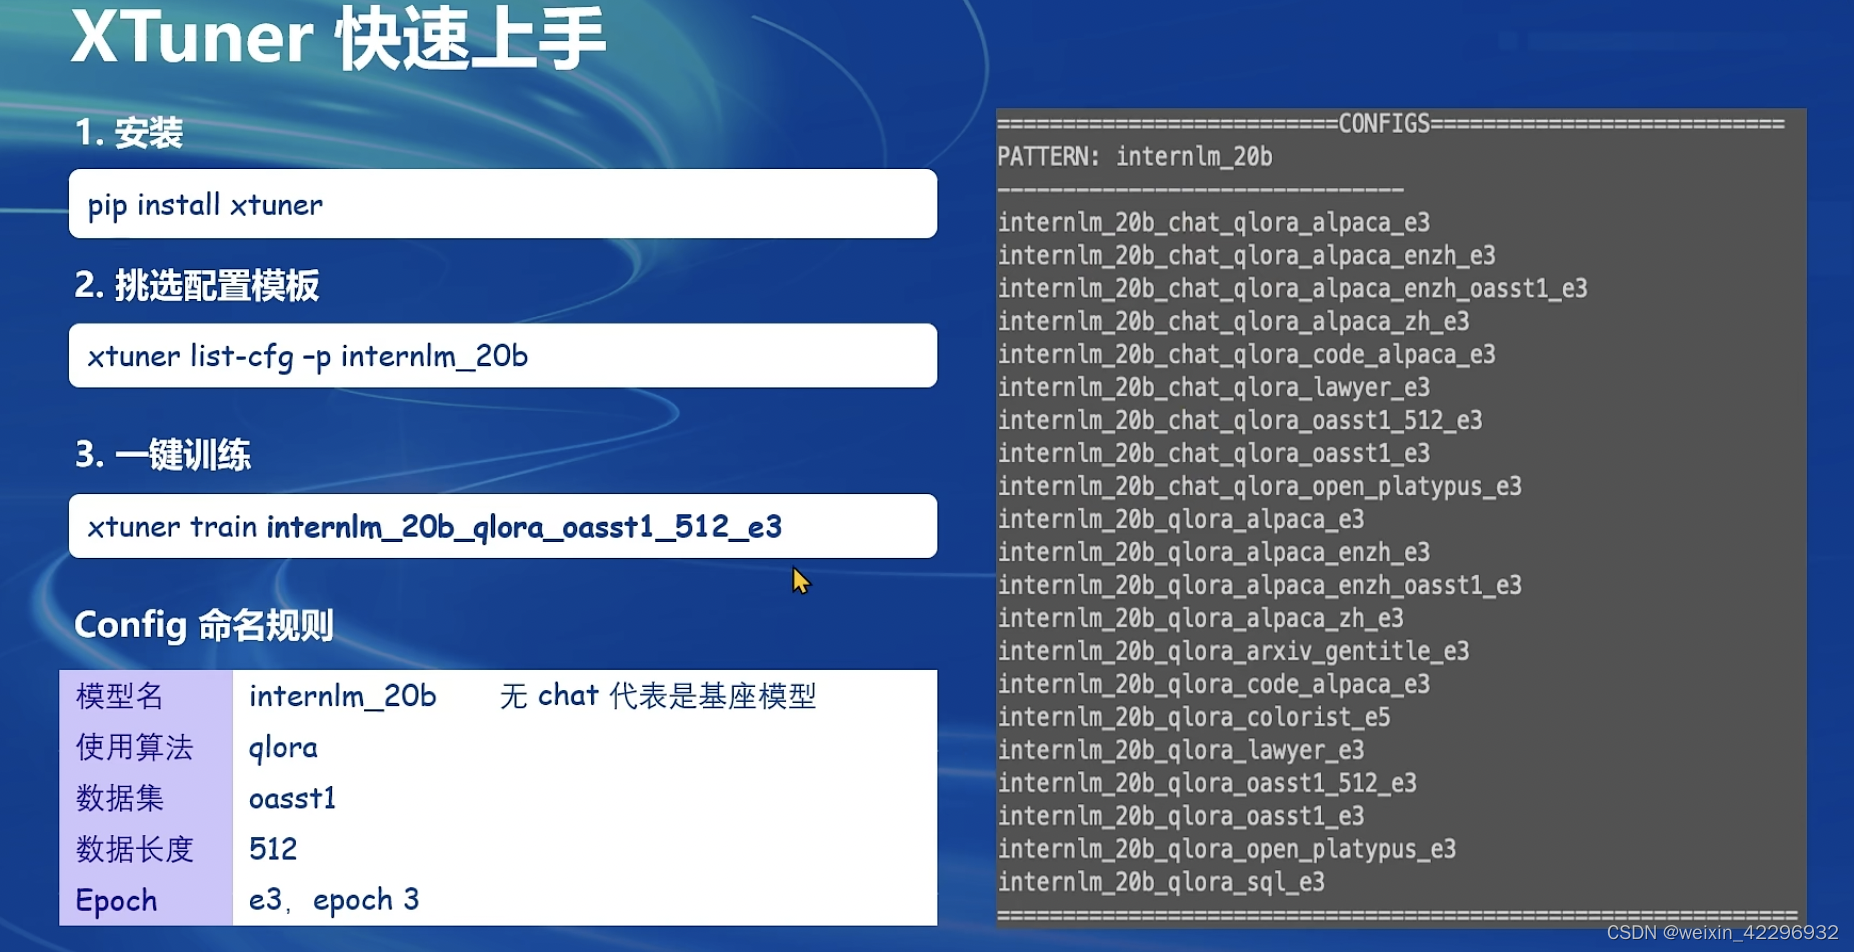Click the '无 chat 代表是基座模型' note
Image resolution: width=1854 pixels, height=952 pixels.
click(658, 696)
